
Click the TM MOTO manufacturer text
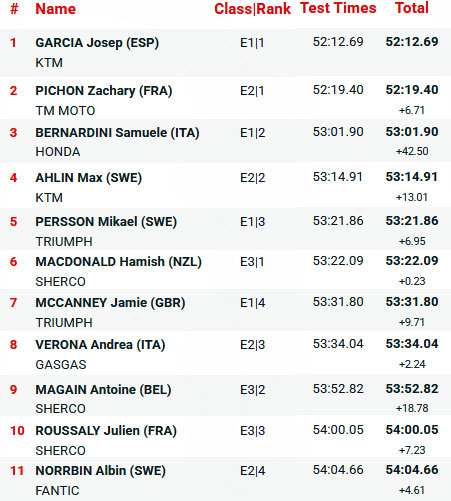click(65, 111)
